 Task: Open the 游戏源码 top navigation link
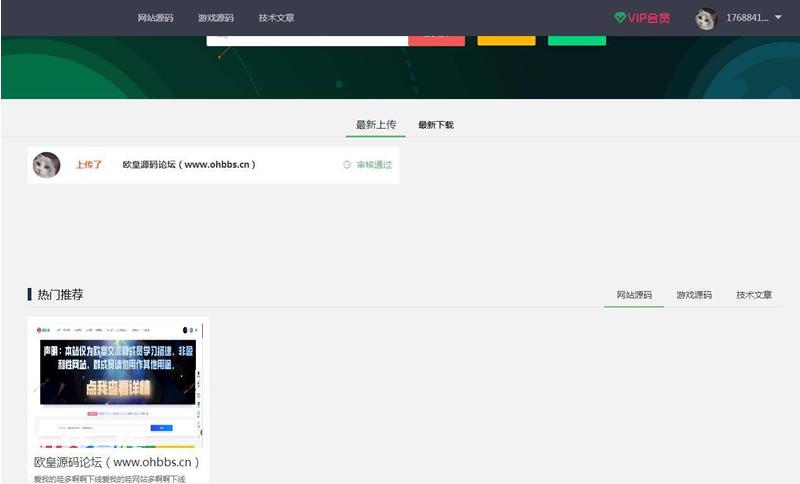(216, 18)
